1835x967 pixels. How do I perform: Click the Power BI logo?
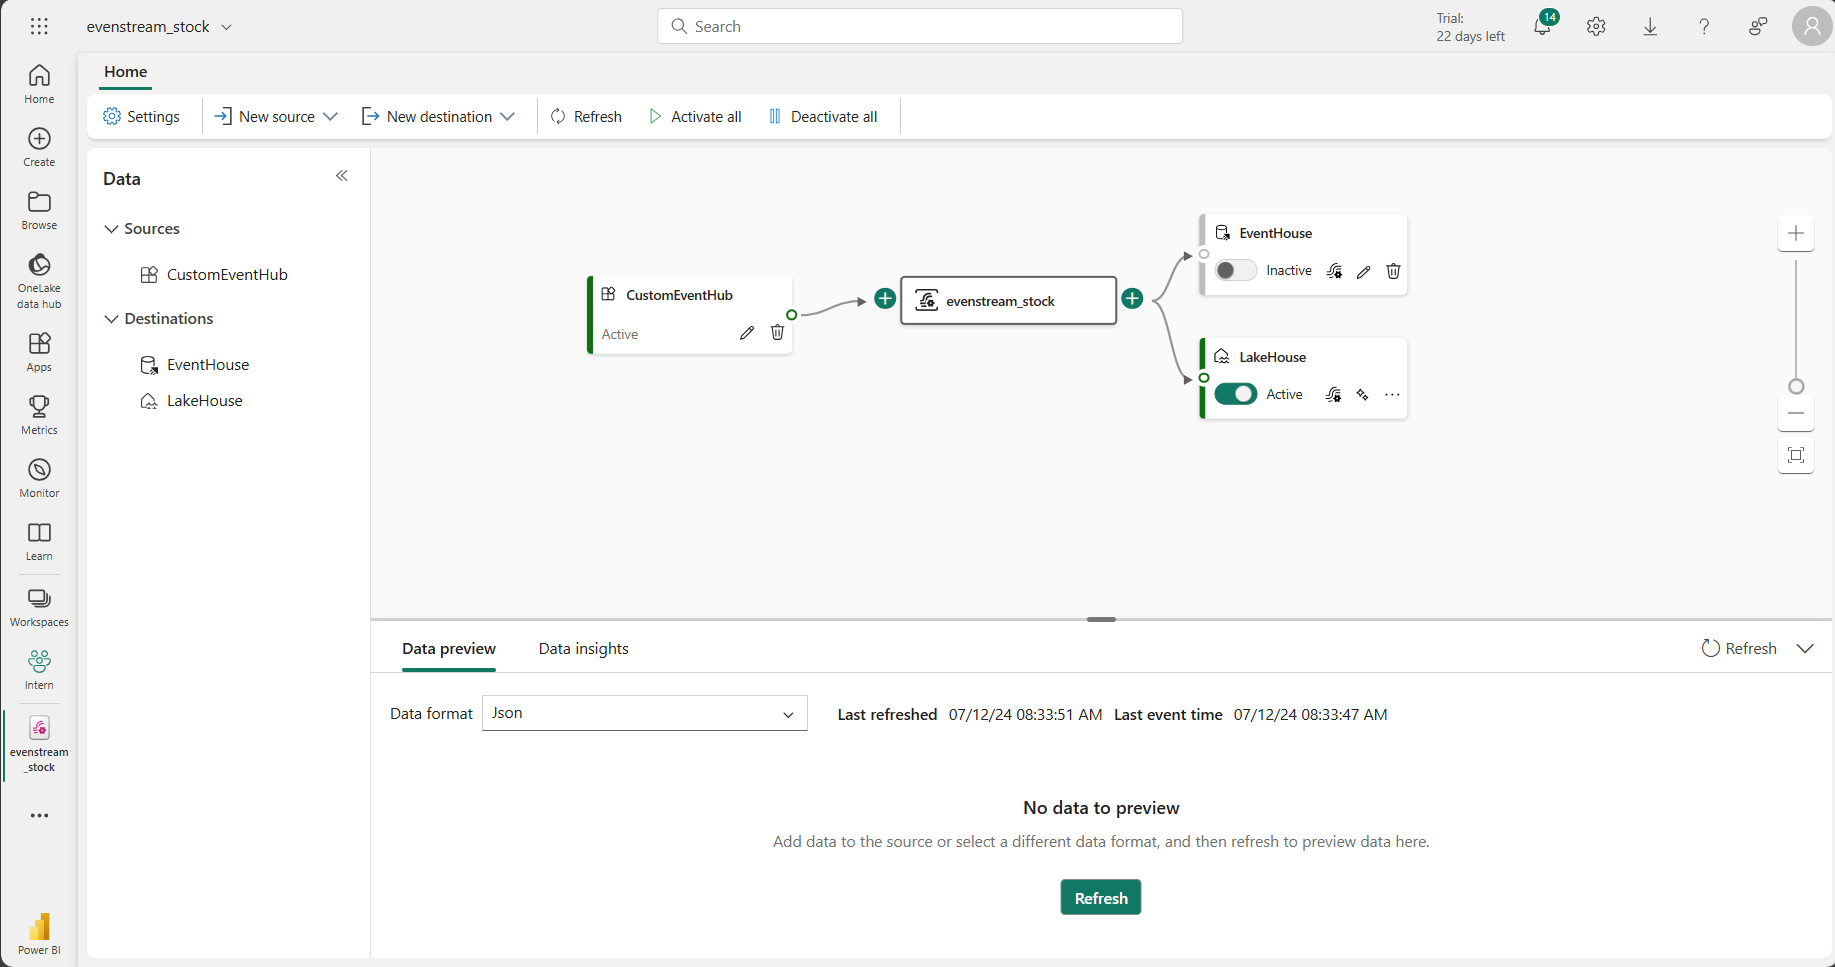point(39,933)
